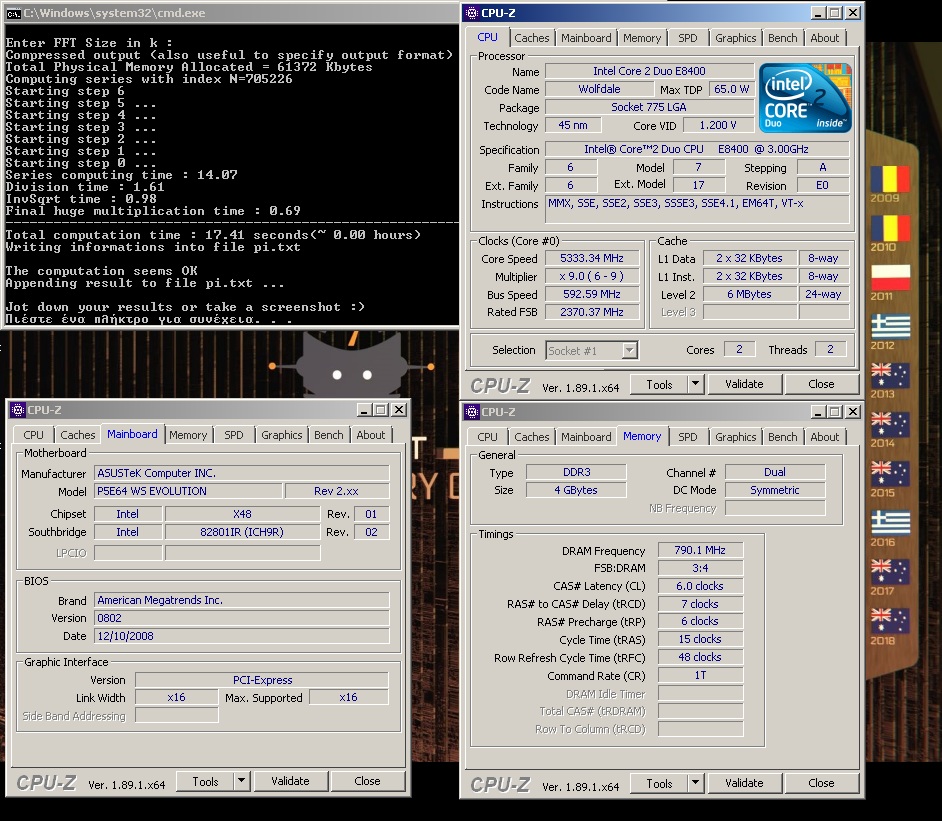Expand Tools arrow in the Mainboard window
The width and height of the screenshot is (942, 821).
(241, 781)
